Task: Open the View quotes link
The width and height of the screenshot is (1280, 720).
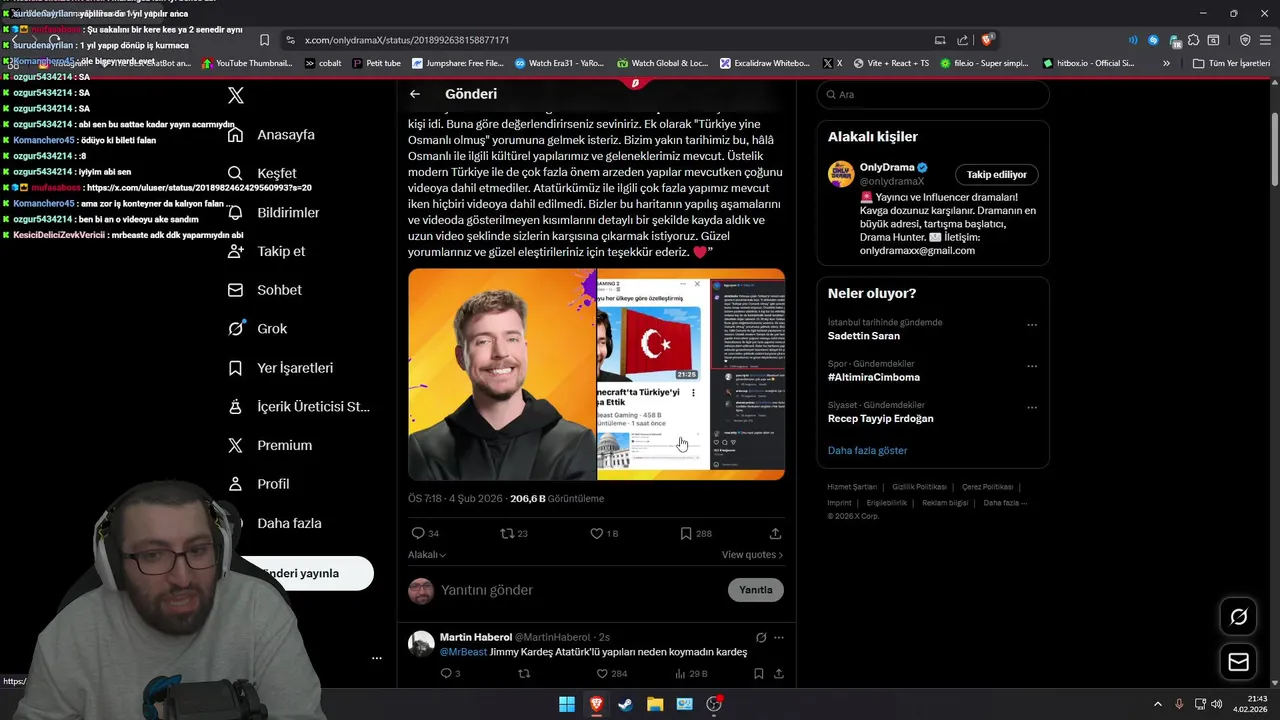Action: (752, 555)
